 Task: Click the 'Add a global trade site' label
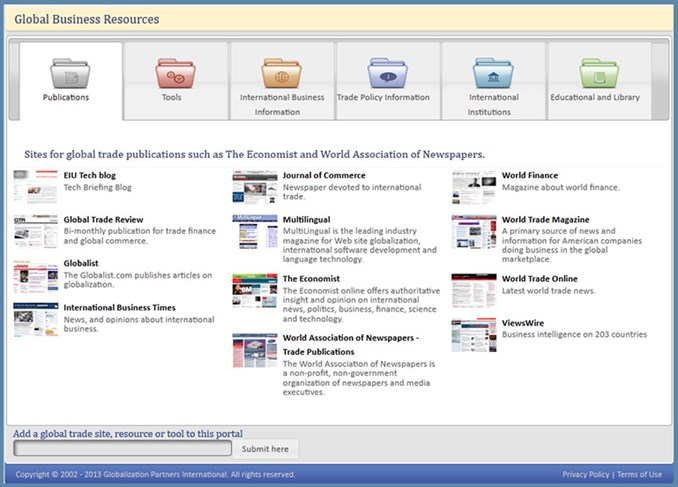coord(128,433)
